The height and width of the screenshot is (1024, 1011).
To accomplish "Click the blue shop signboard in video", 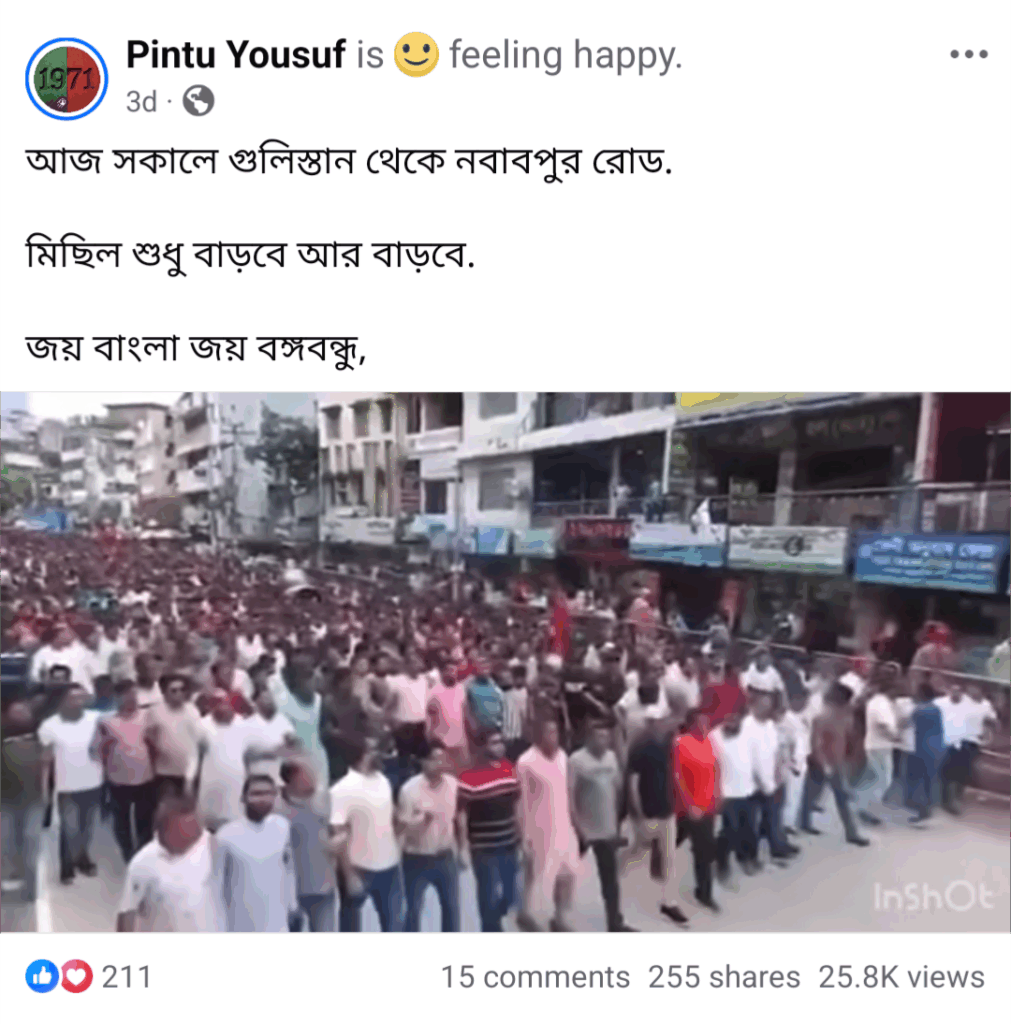I will point(931,562).
